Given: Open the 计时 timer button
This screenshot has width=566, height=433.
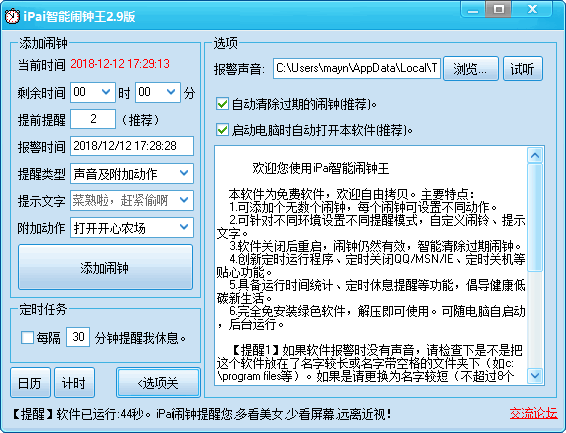Looking at the screenshot, I should [74, 382].
